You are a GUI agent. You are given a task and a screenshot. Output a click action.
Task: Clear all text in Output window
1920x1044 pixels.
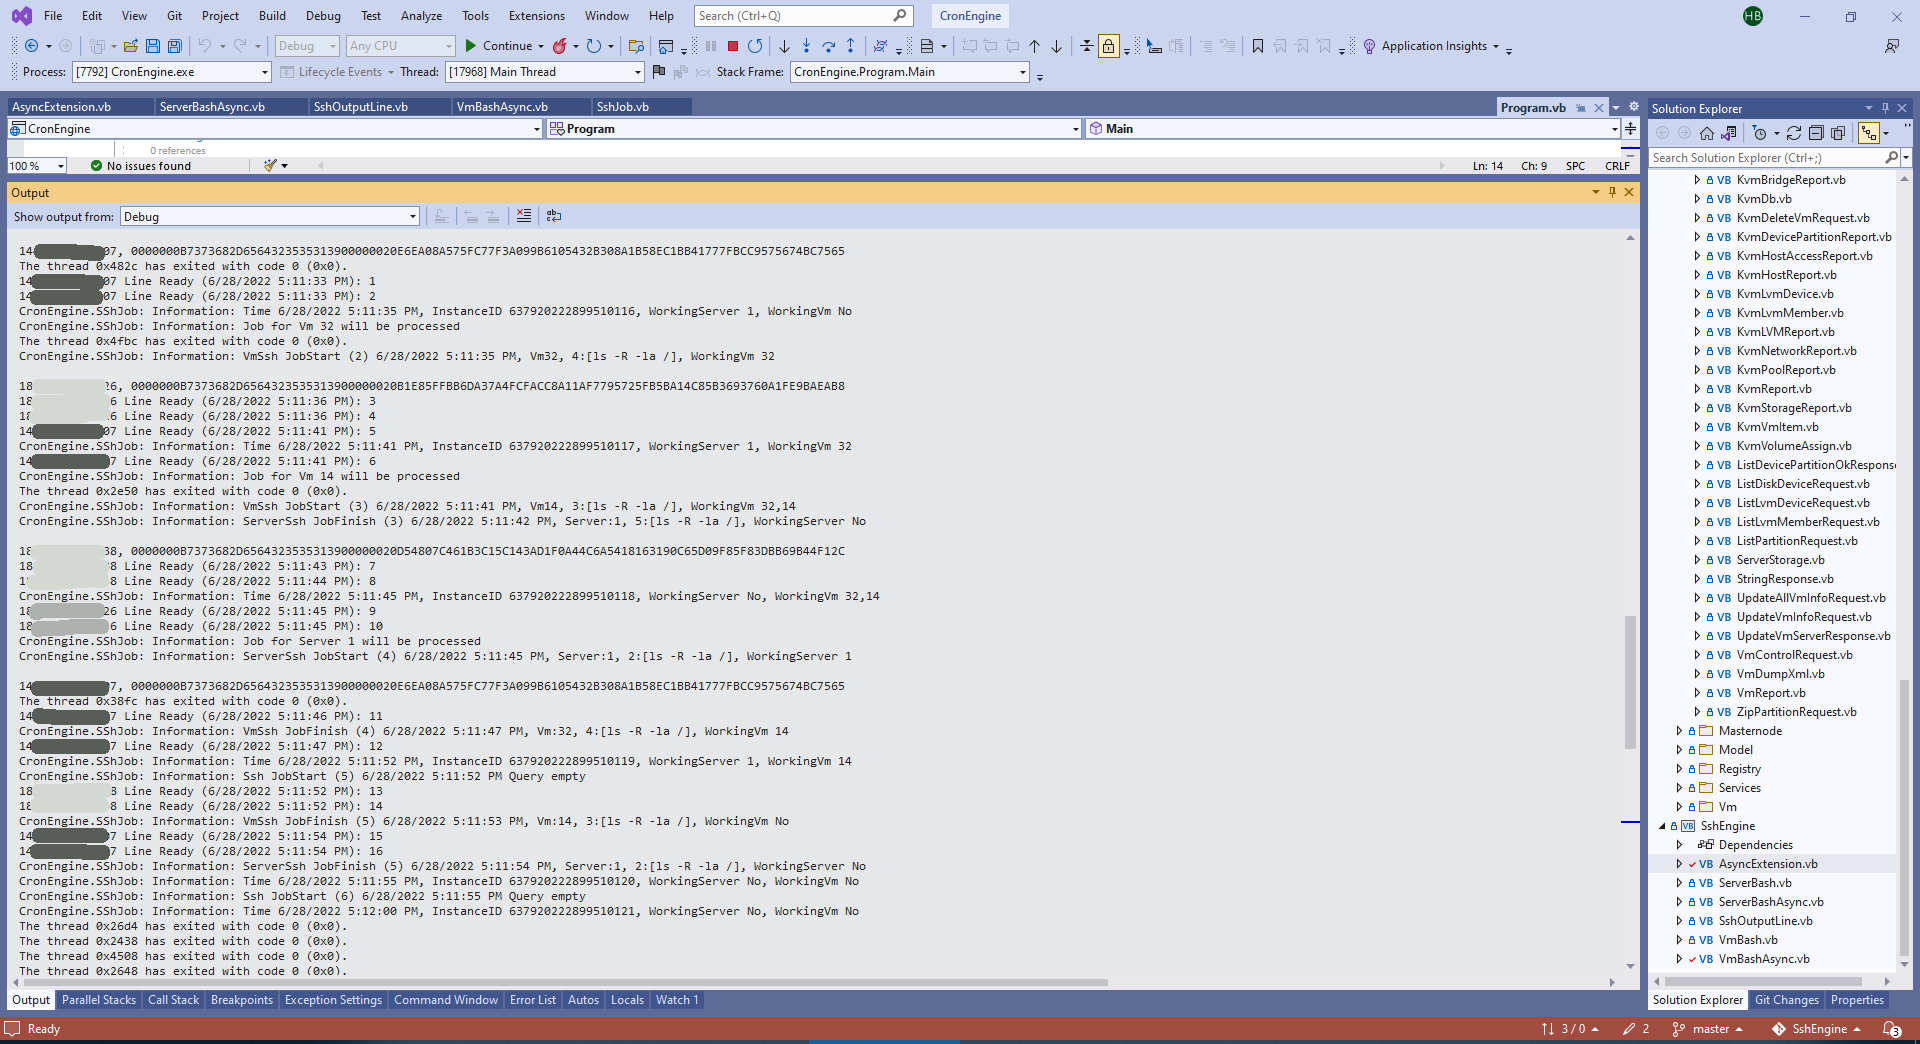click(524, 216)
